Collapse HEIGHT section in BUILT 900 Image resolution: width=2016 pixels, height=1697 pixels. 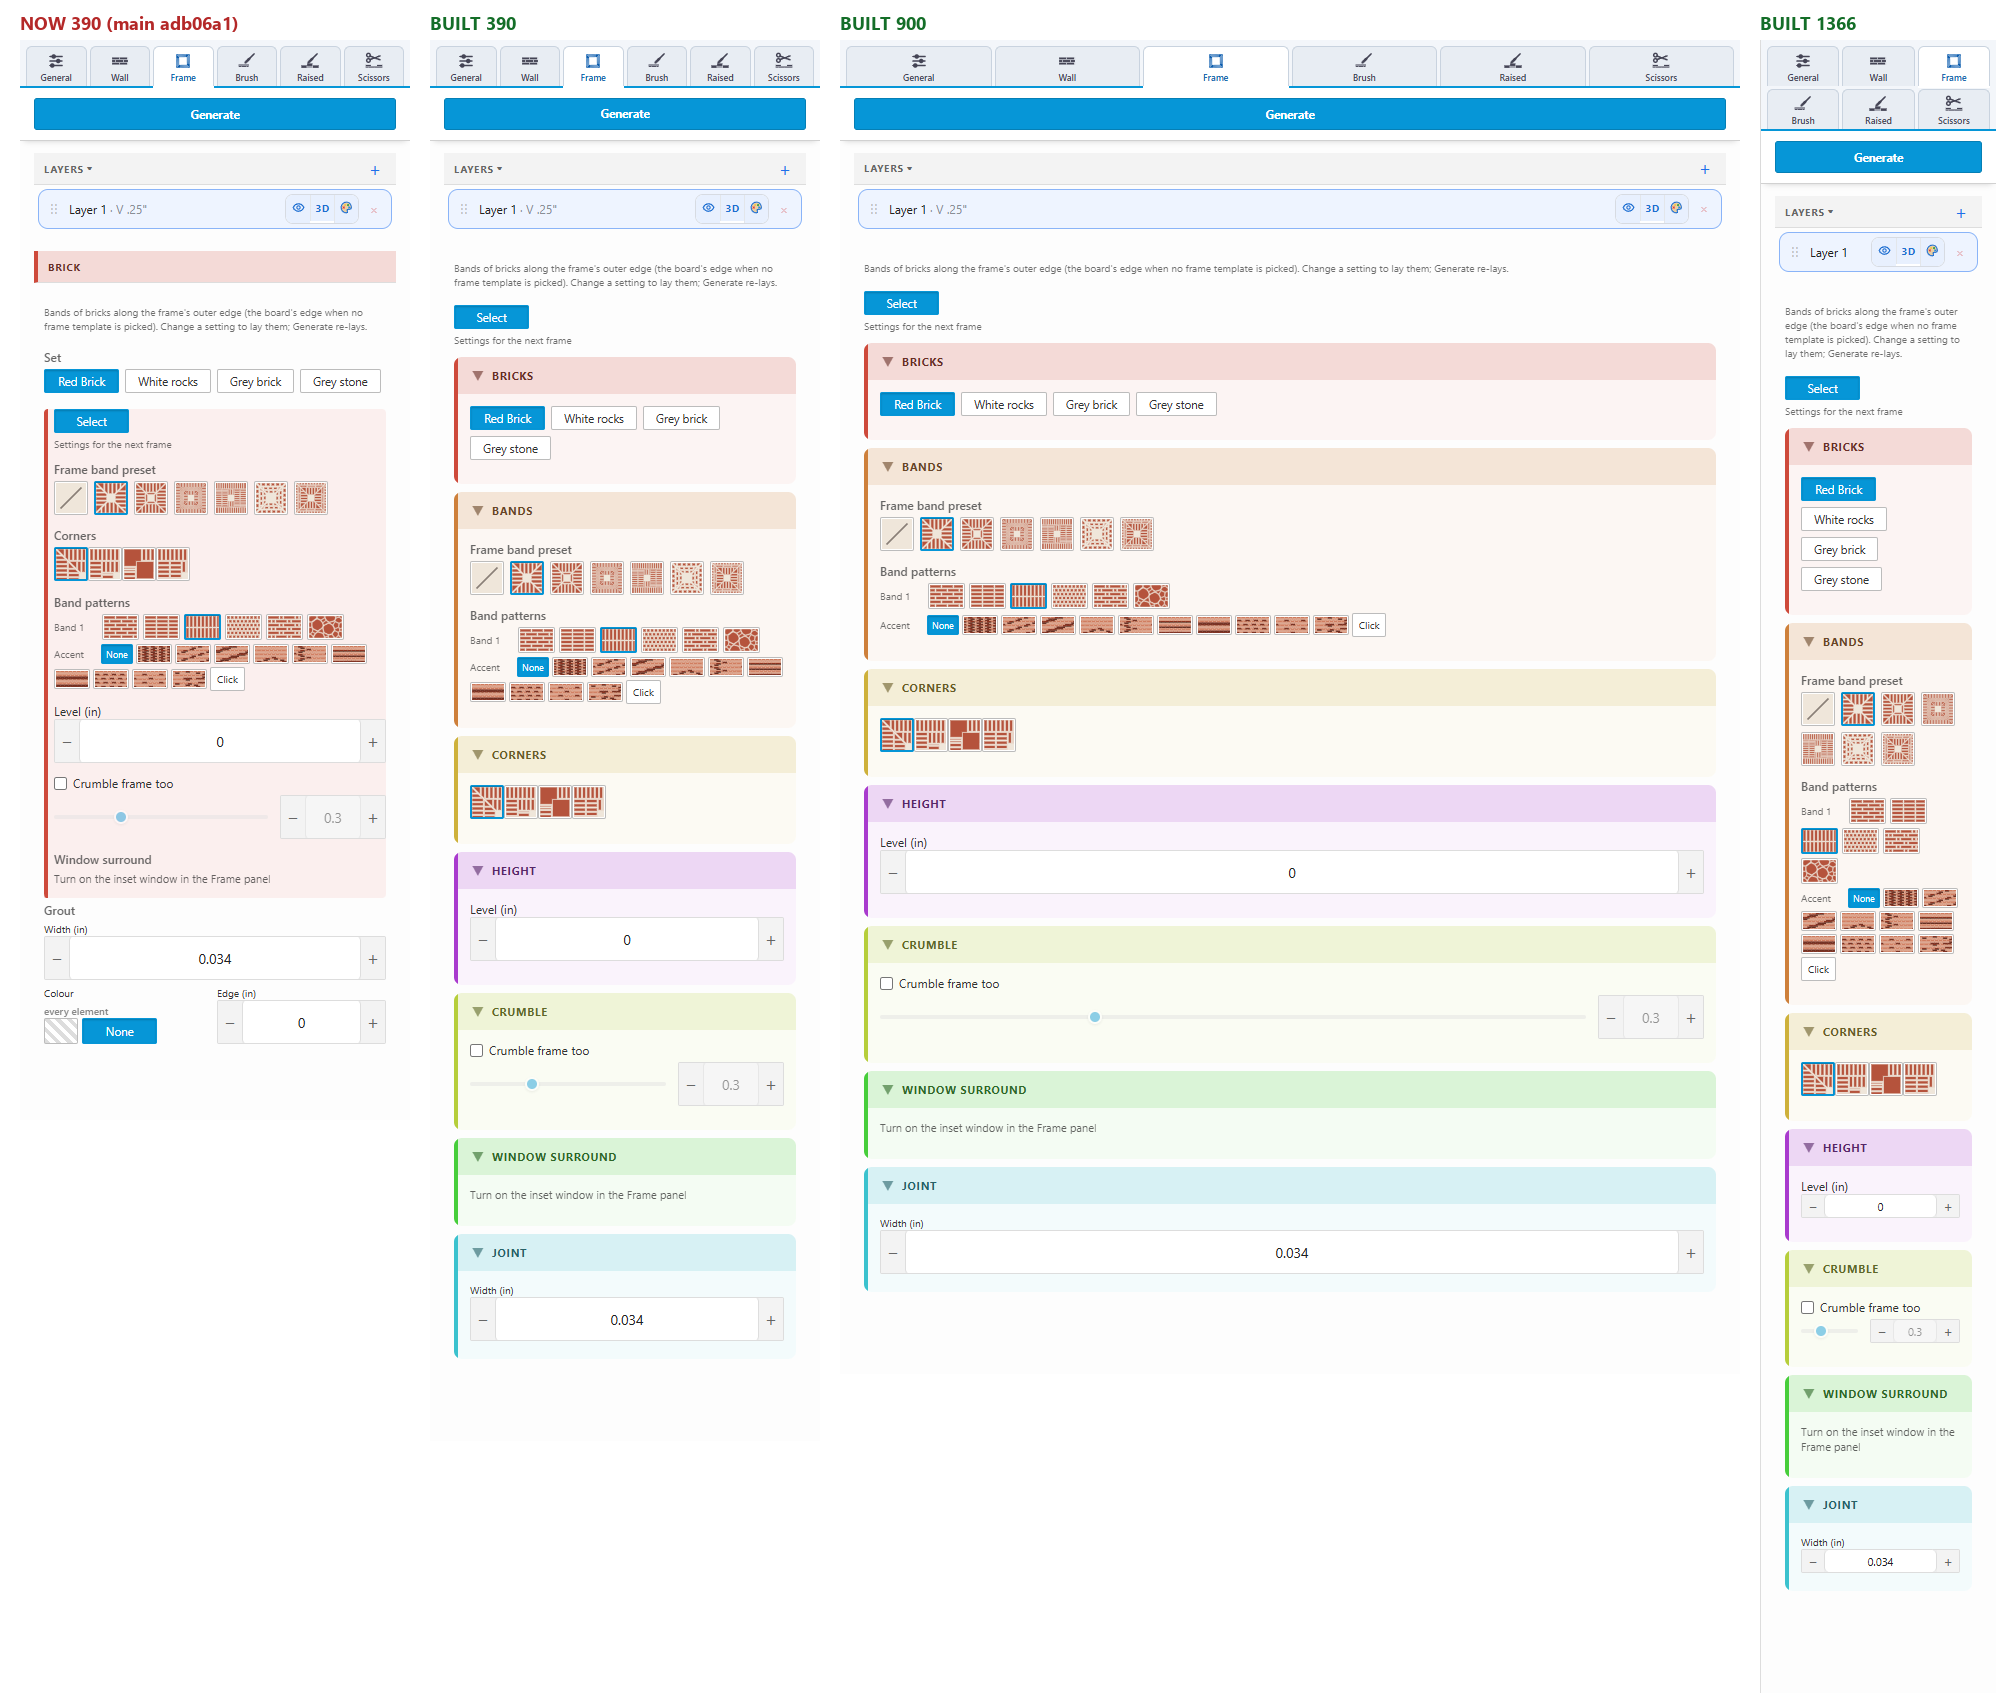[888, 804]
